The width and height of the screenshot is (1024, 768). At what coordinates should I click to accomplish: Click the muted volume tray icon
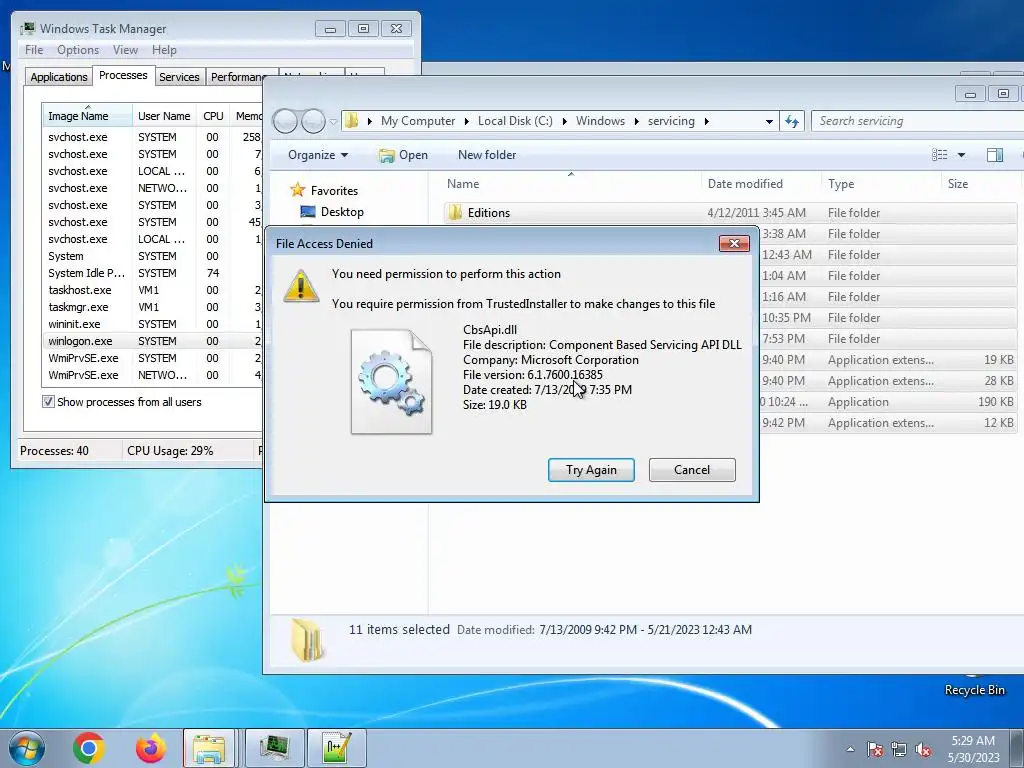(x=923, y=750)
